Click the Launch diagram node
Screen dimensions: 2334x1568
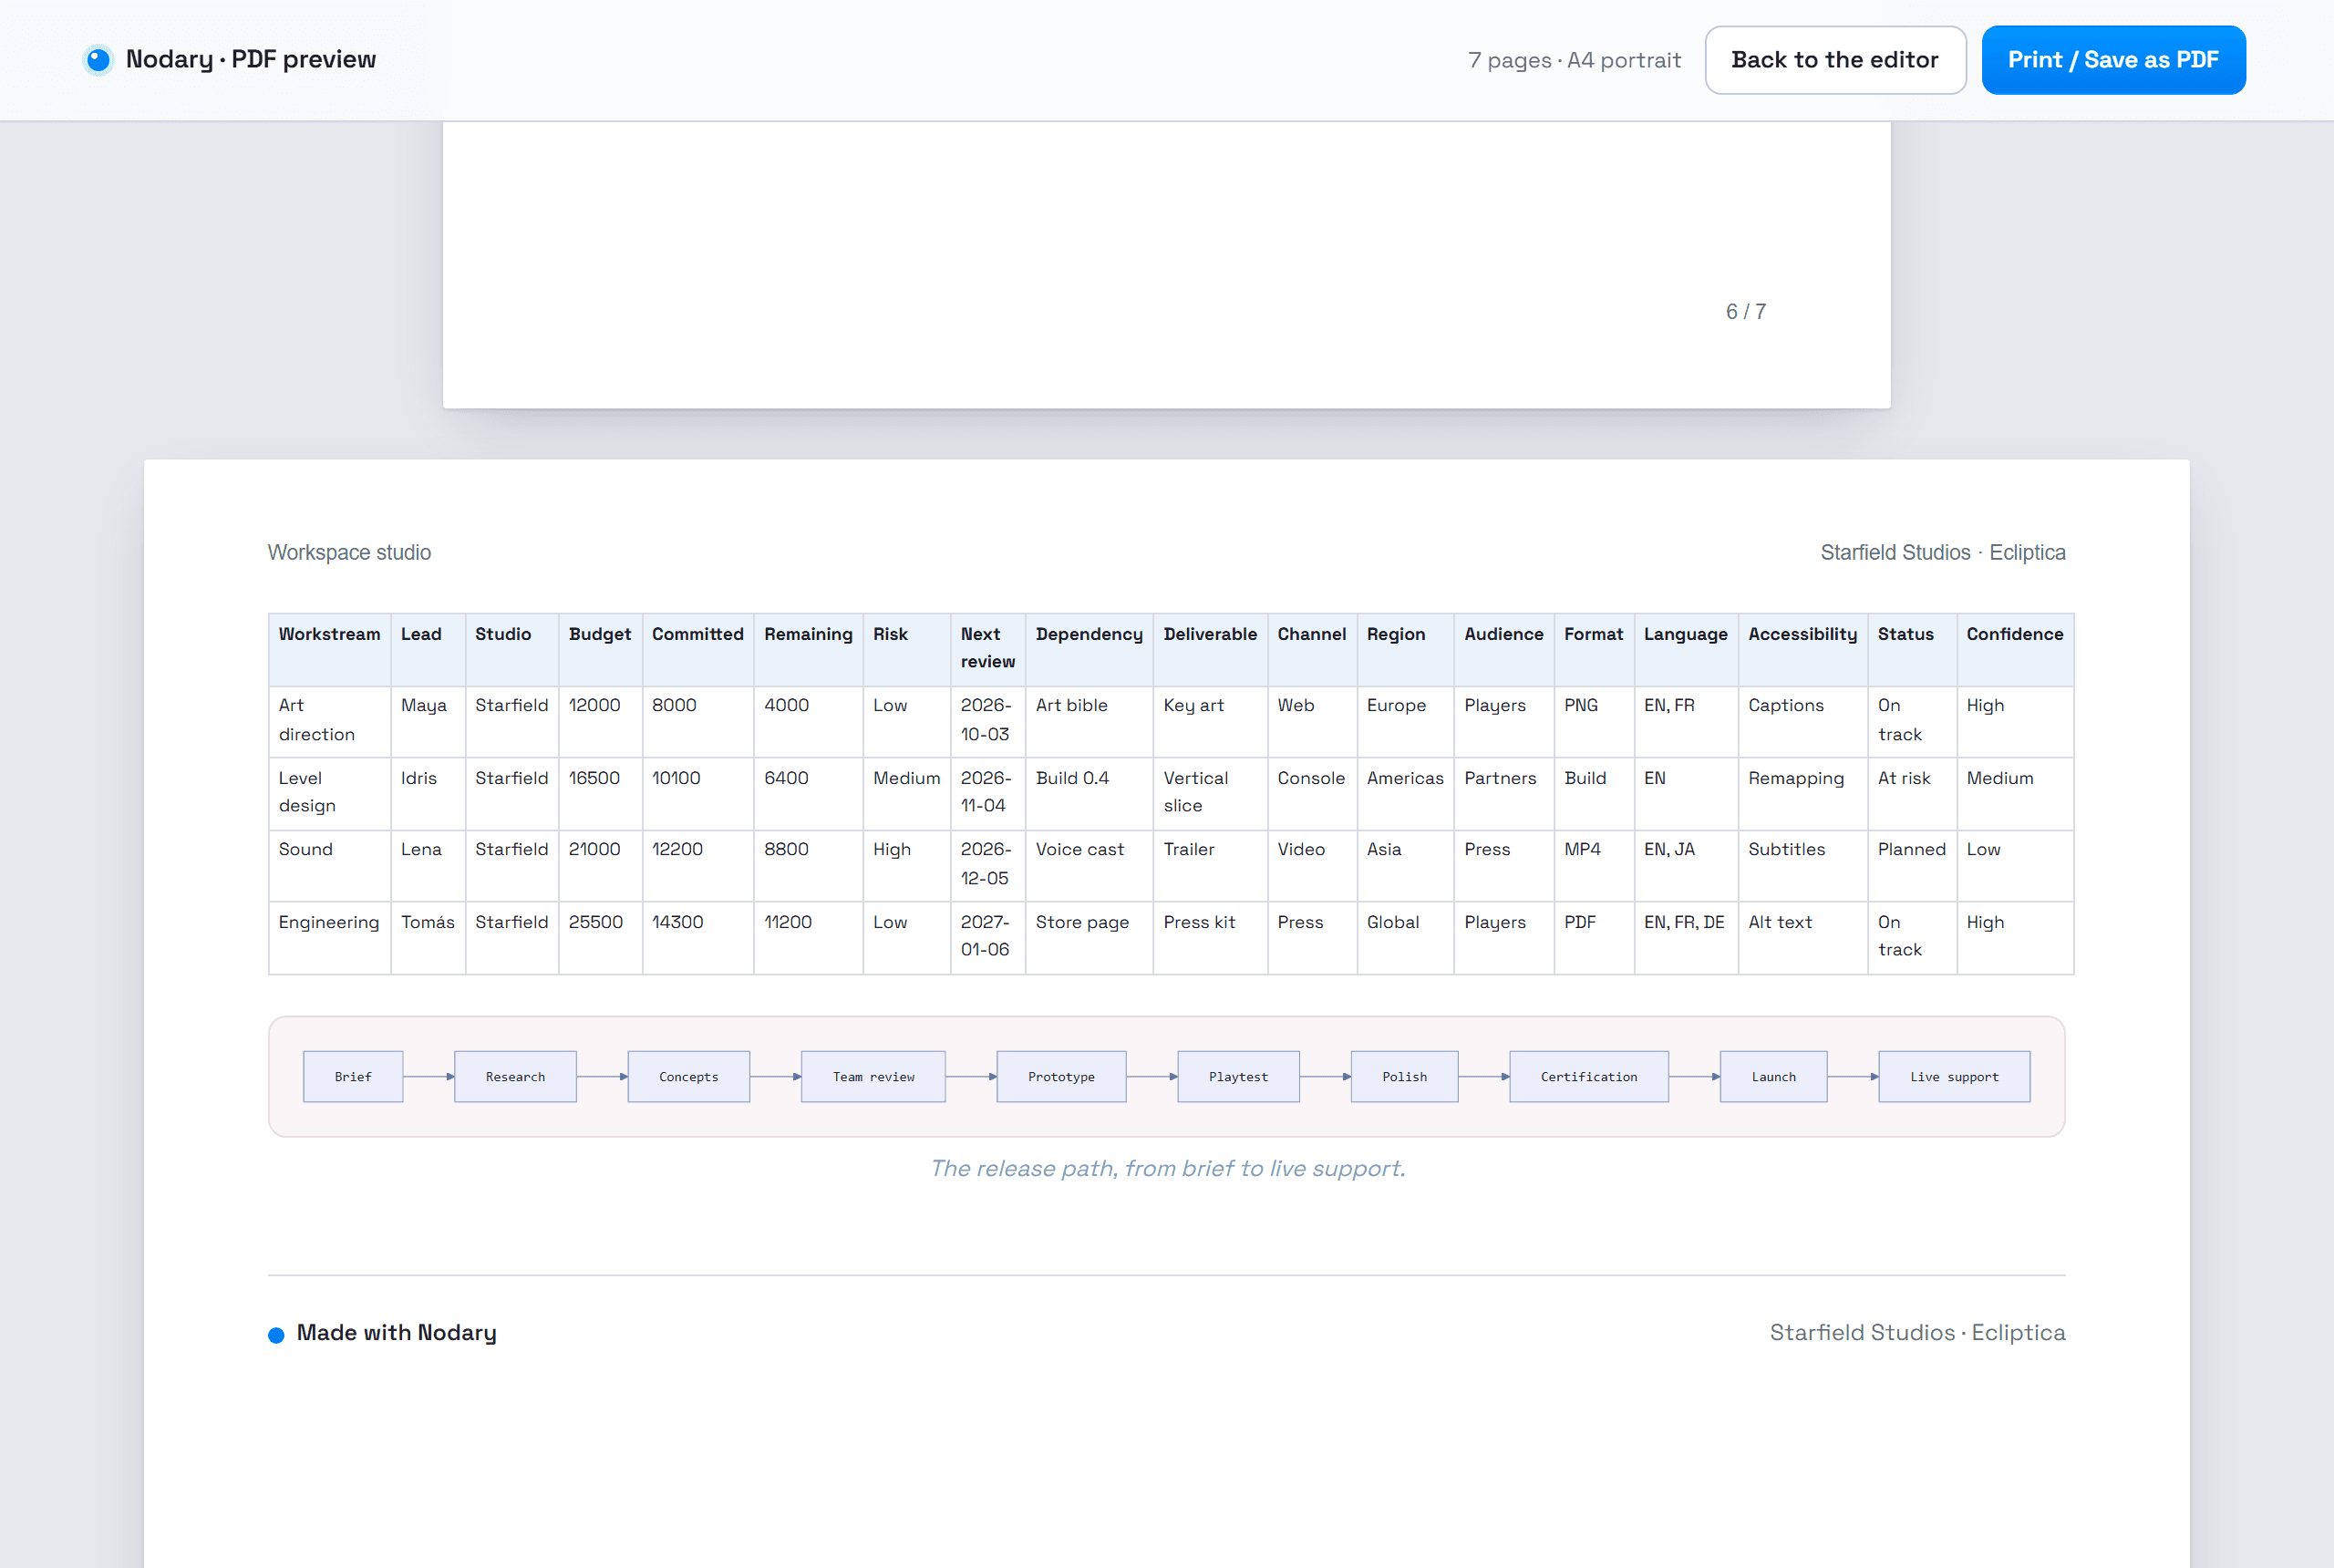(x=1773, y=1077)
